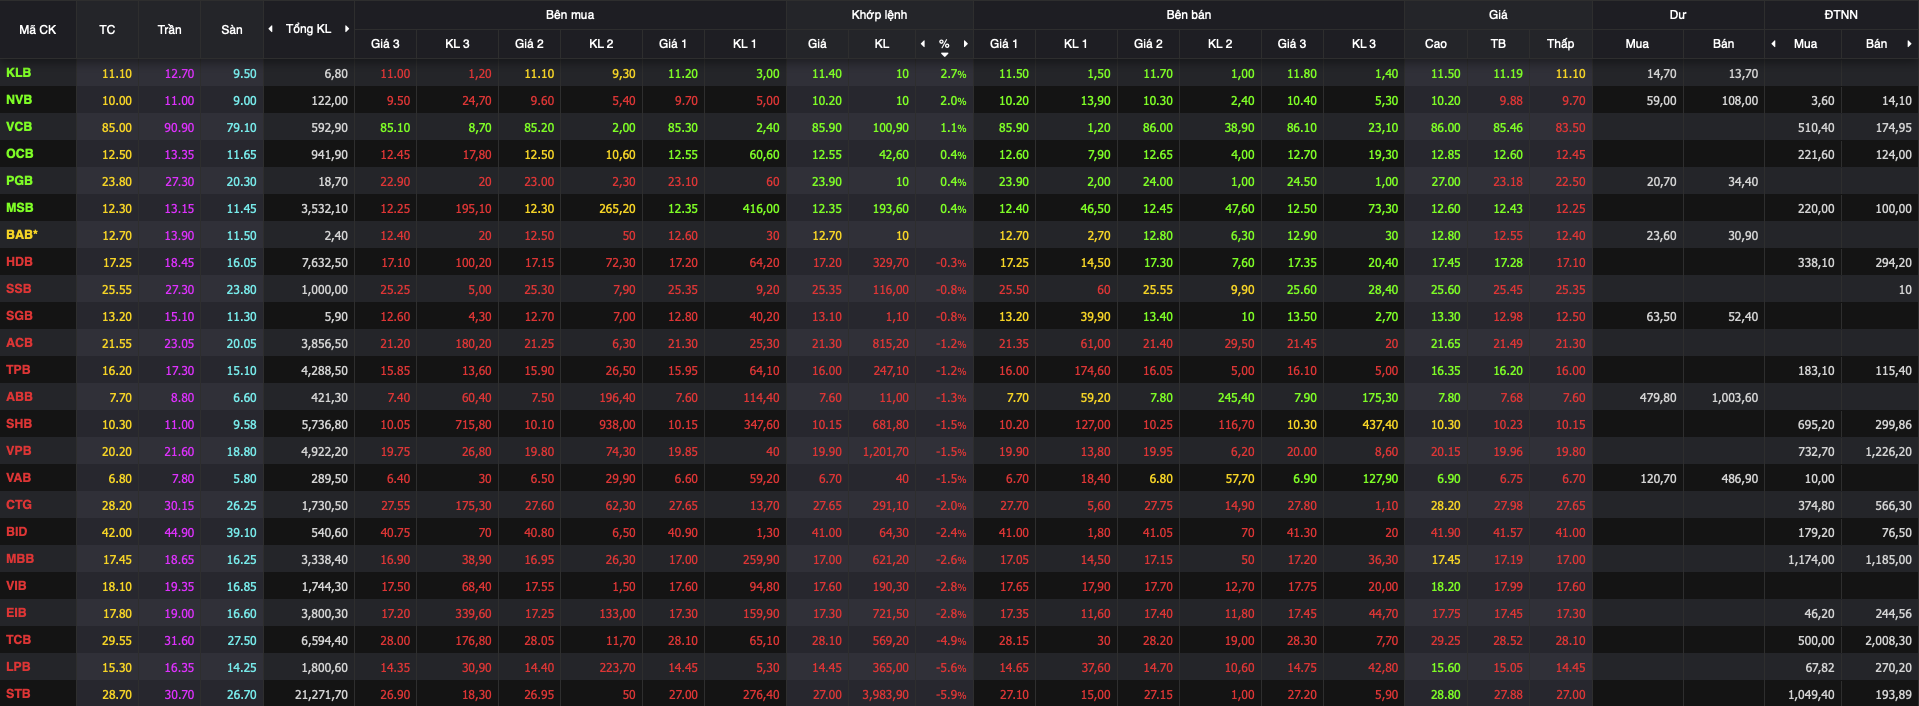Open the SHB stock symbol

coord(19,424)
